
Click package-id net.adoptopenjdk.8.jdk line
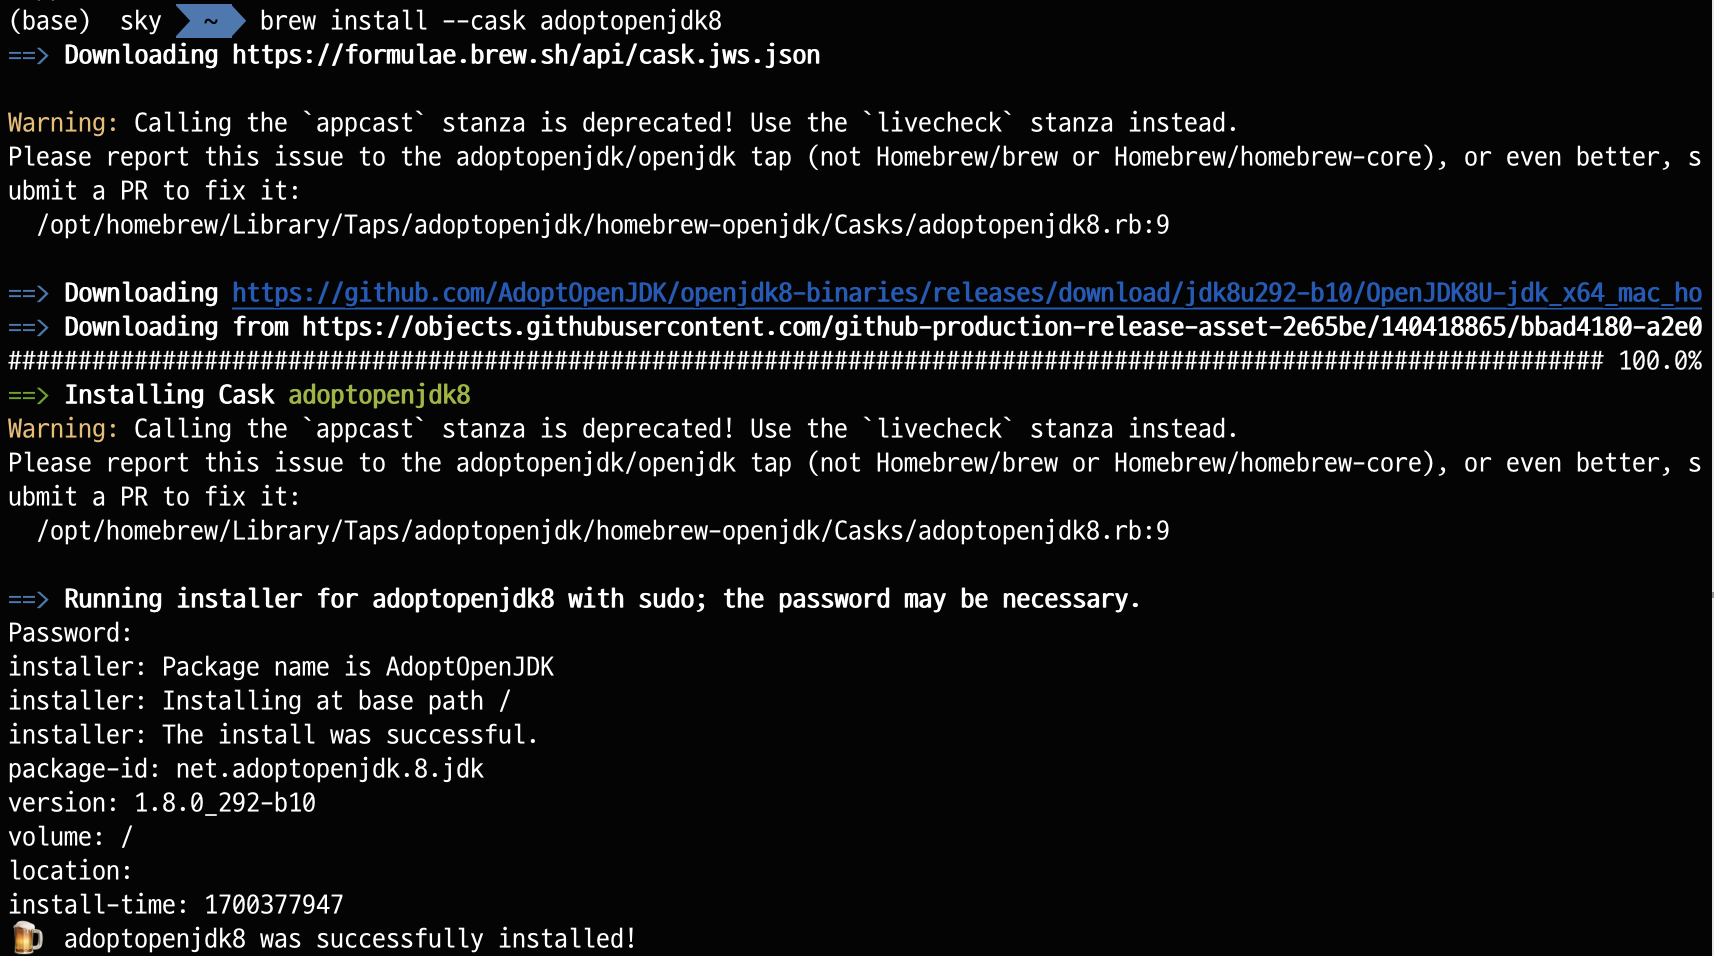pyautogui.click(x=246, y=769)
